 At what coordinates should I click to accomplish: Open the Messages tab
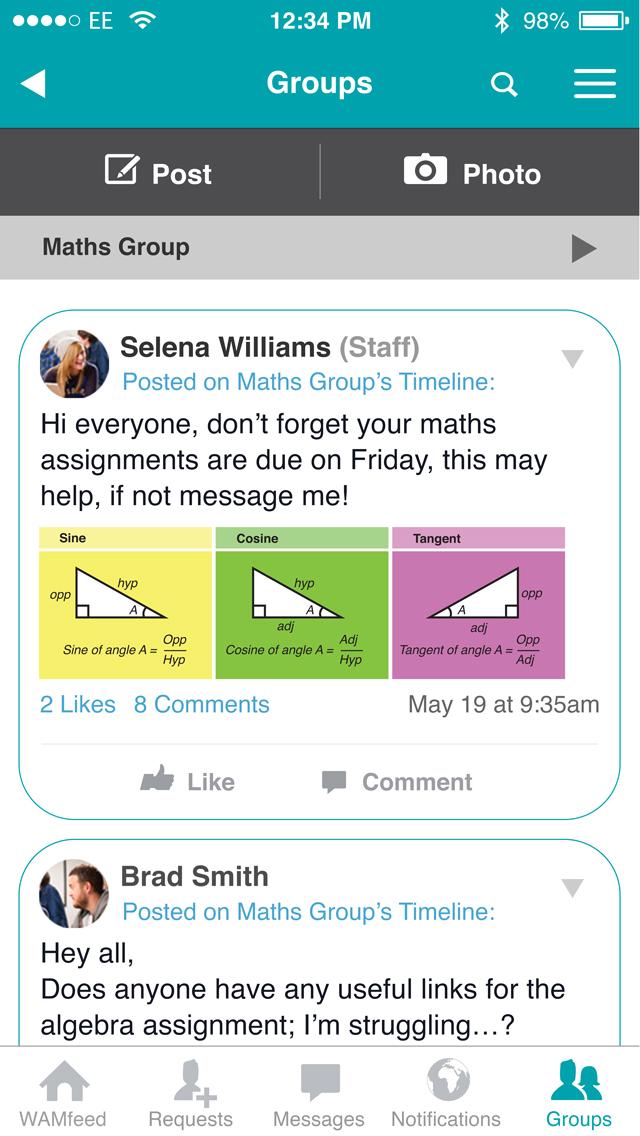[x=319, y=1092]
